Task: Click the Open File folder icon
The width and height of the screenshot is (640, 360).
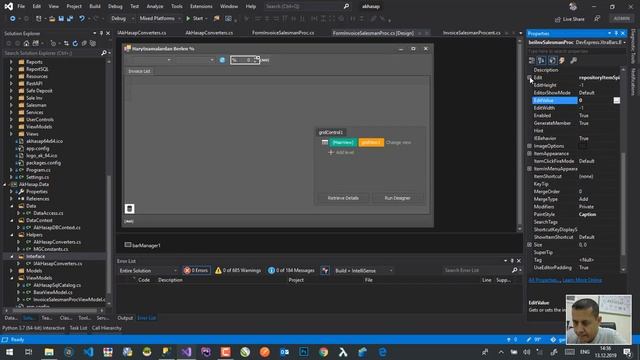Action: pyautogui.click(x=52, y=19)
